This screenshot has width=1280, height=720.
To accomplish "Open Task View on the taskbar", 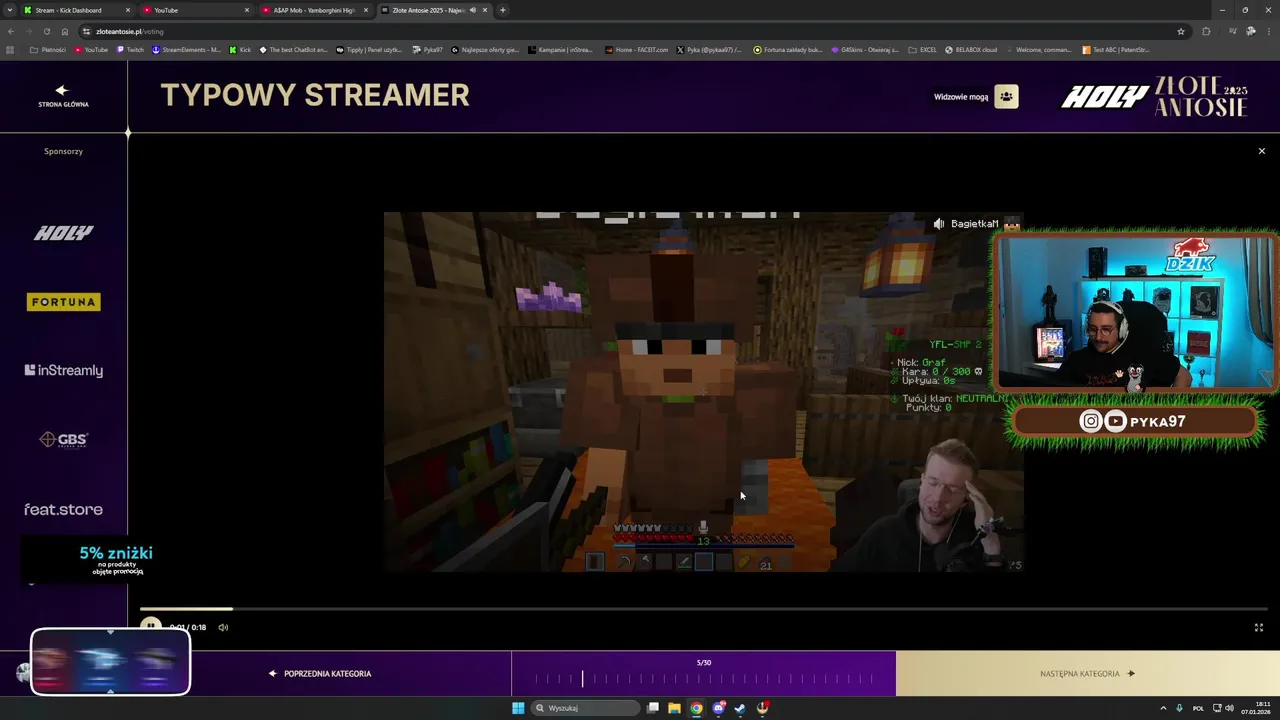I will coord(653,708).
